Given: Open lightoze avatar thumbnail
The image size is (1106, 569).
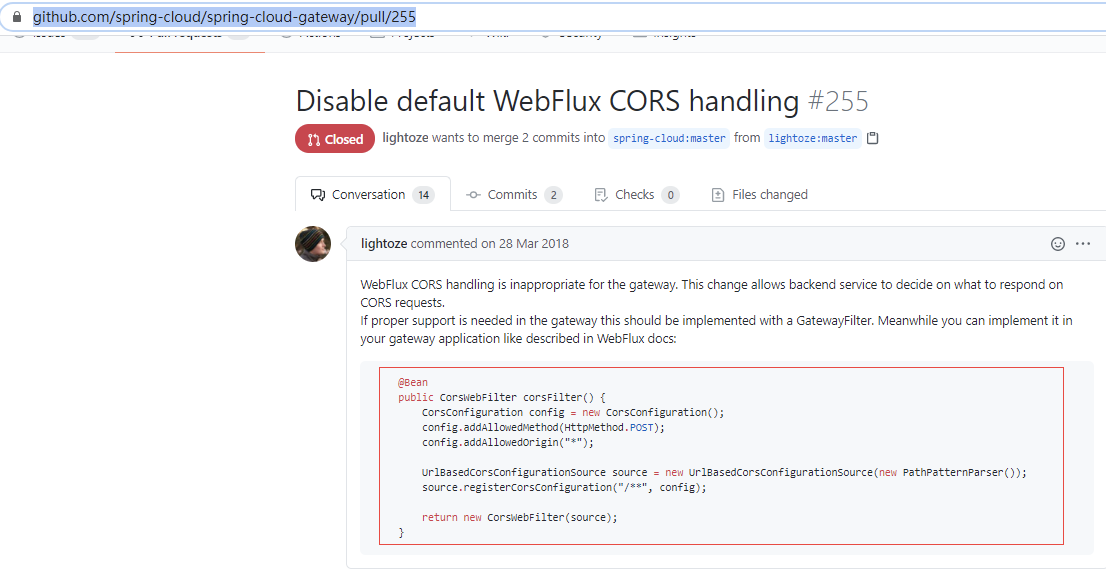Looking at the screenshot, I should (313, 244).
